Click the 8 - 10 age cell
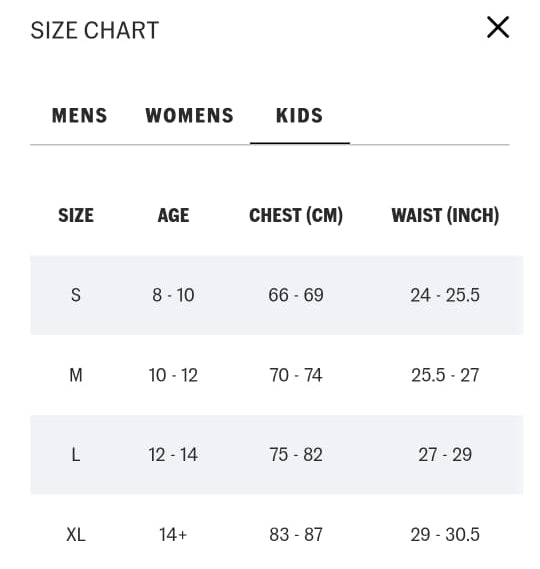Image resolution: width=540 pixels, height=569 pixels. click(173, 295)
